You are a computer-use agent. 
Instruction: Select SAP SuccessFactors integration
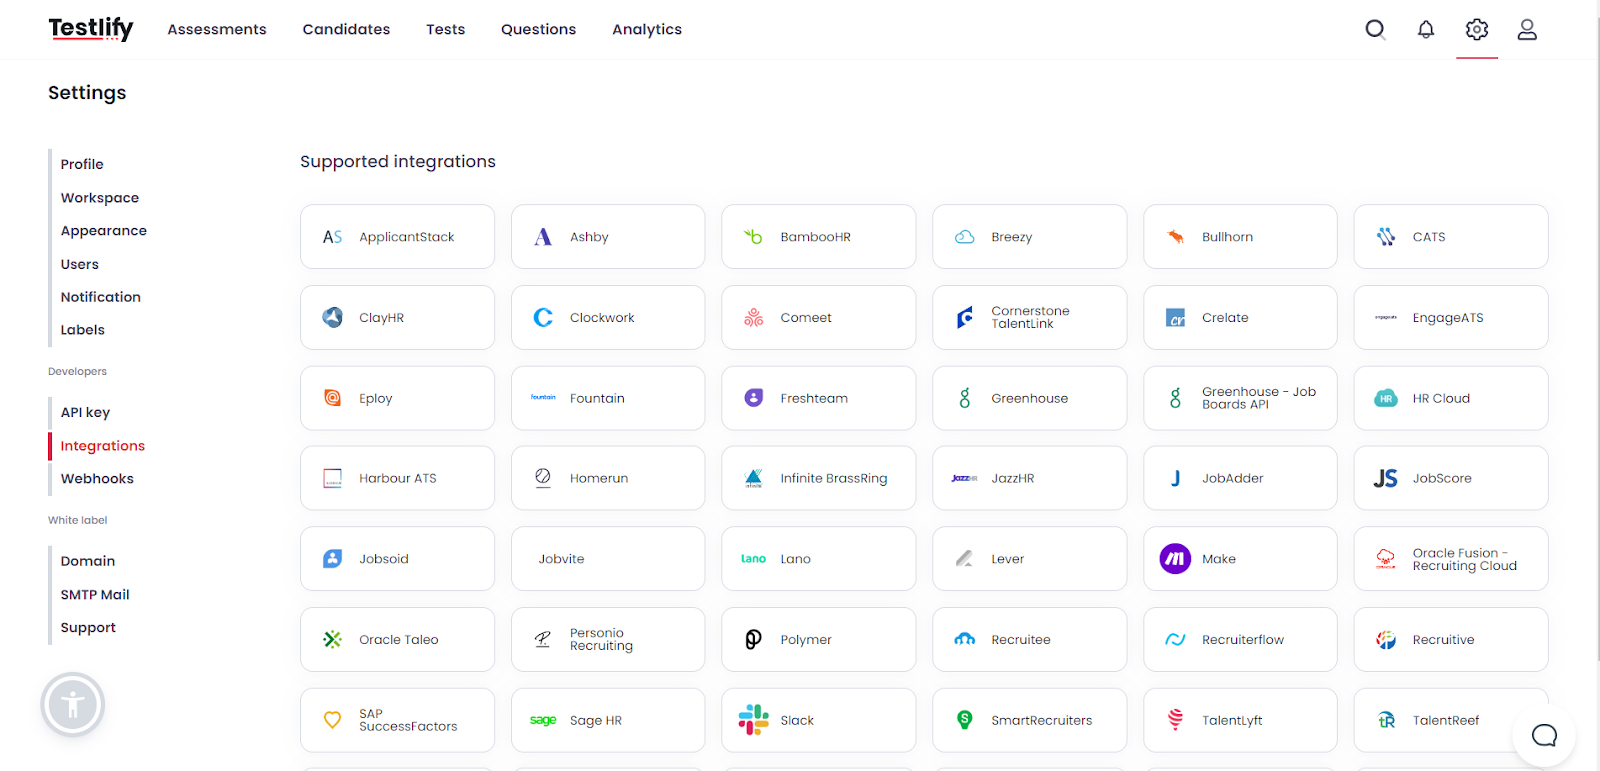coord(397,720)
